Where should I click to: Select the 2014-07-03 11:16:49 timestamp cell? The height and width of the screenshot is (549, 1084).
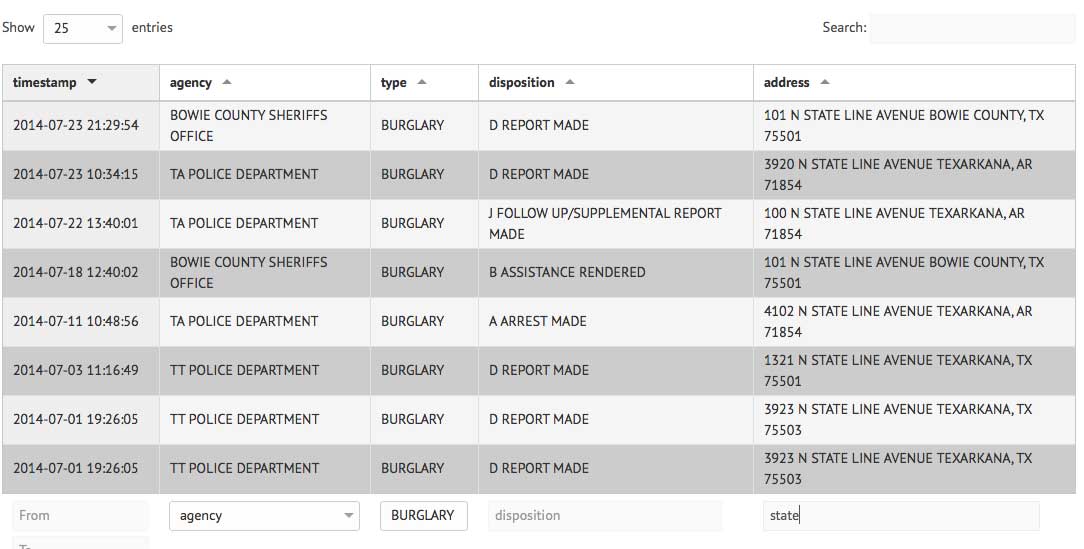coord(76,370)
